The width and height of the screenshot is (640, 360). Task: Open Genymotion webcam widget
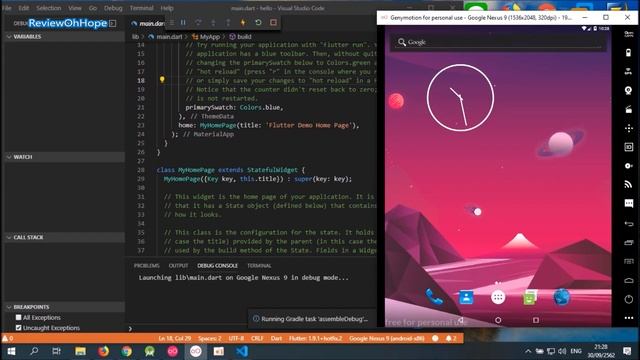(x=629, y=90)
